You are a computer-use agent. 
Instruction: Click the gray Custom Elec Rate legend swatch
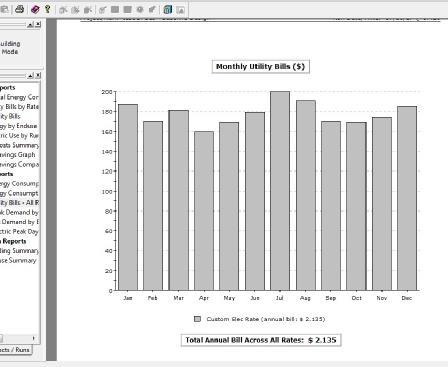pos(197,319)
